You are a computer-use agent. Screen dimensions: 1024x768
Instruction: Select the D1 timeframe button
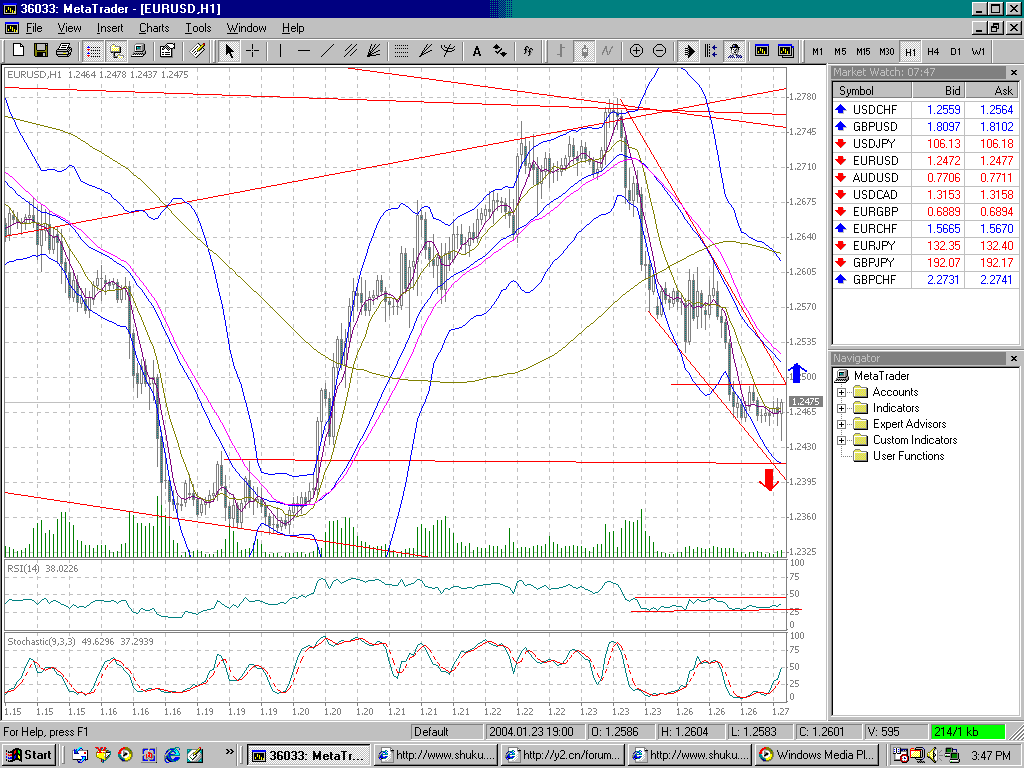[x=956, y=51]
